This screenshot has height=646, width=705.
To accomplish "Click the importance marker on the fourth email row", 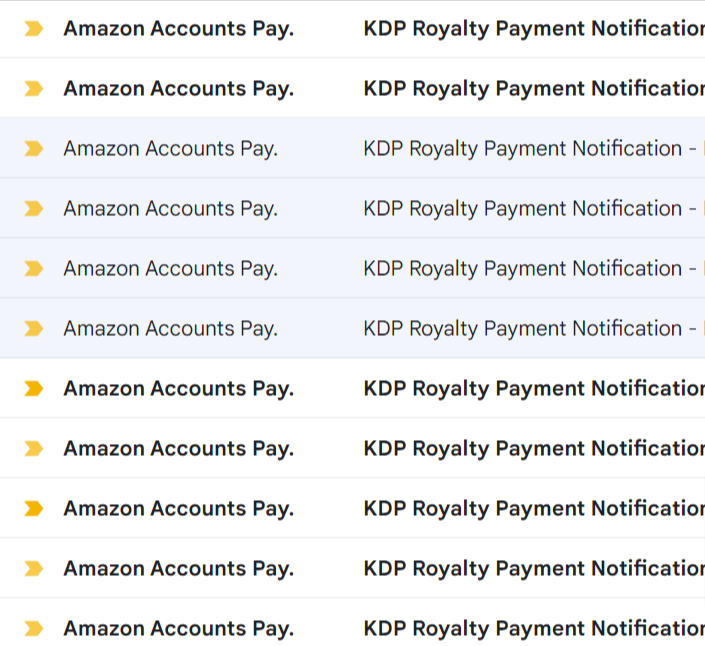I will [34, 209].
